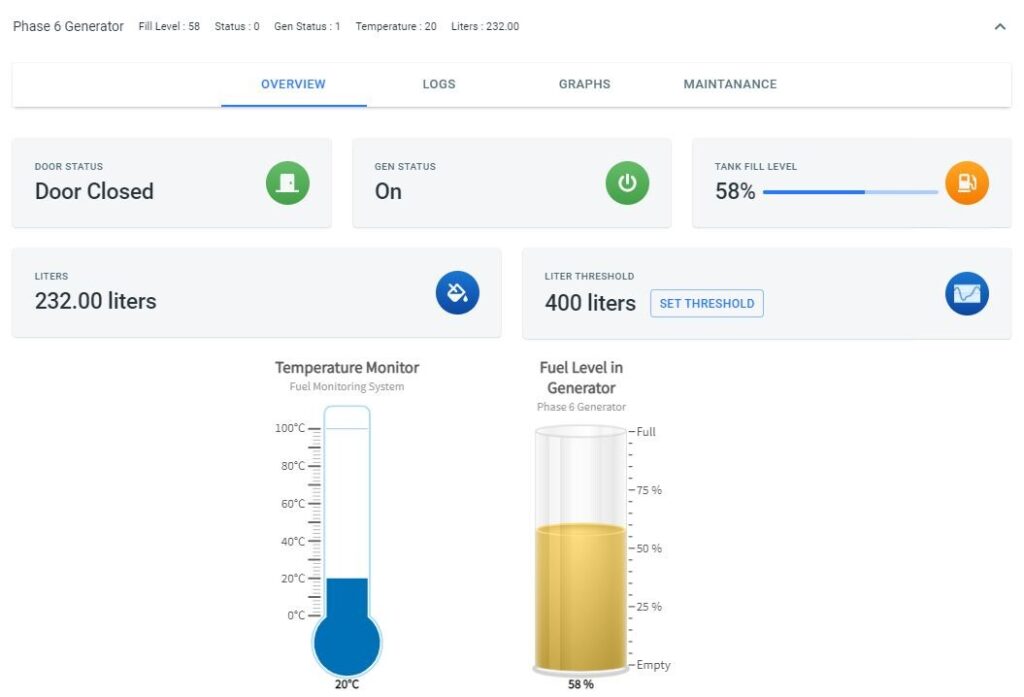Select the Graphs tab link
Image resolution: width=1024 pixels, height=697 pixels.
click(x=584, y=84)
